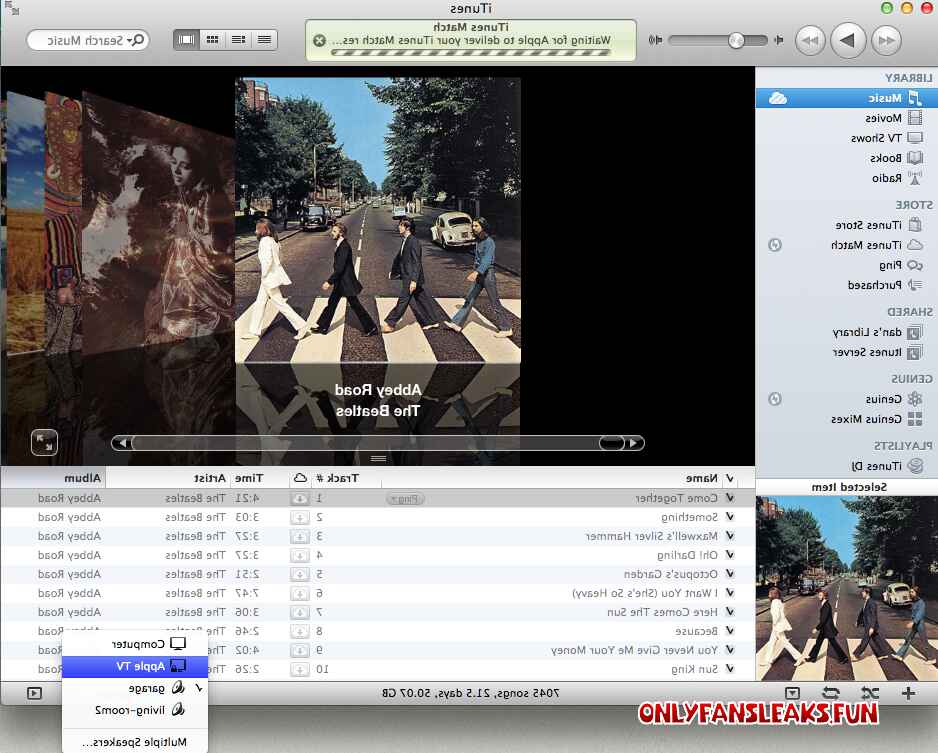Click the volume slider knob
The image size is (938, 753).
[x=736, y=40]
